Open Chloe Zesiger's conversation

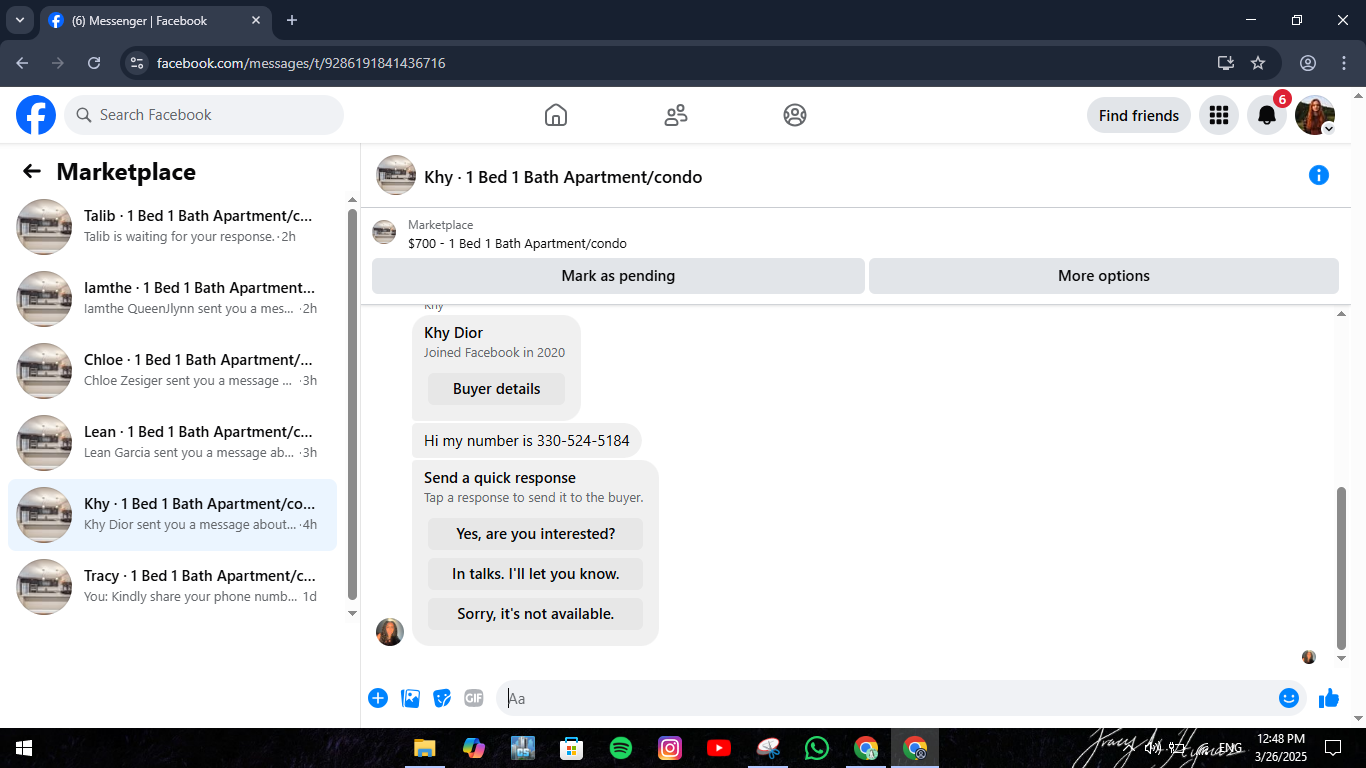pos(172,371)
